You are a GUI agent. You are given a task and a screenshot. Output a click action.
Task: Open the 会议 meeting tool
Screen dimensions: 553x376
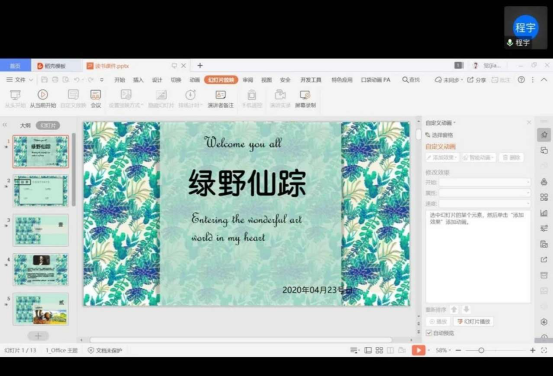click(x=96, y=98)
